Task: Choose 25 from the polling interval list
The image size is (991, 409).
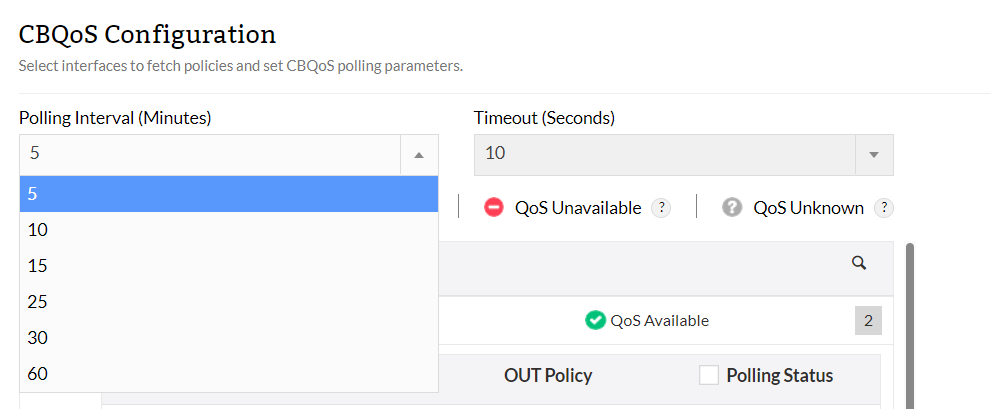Action: point(229,302)
